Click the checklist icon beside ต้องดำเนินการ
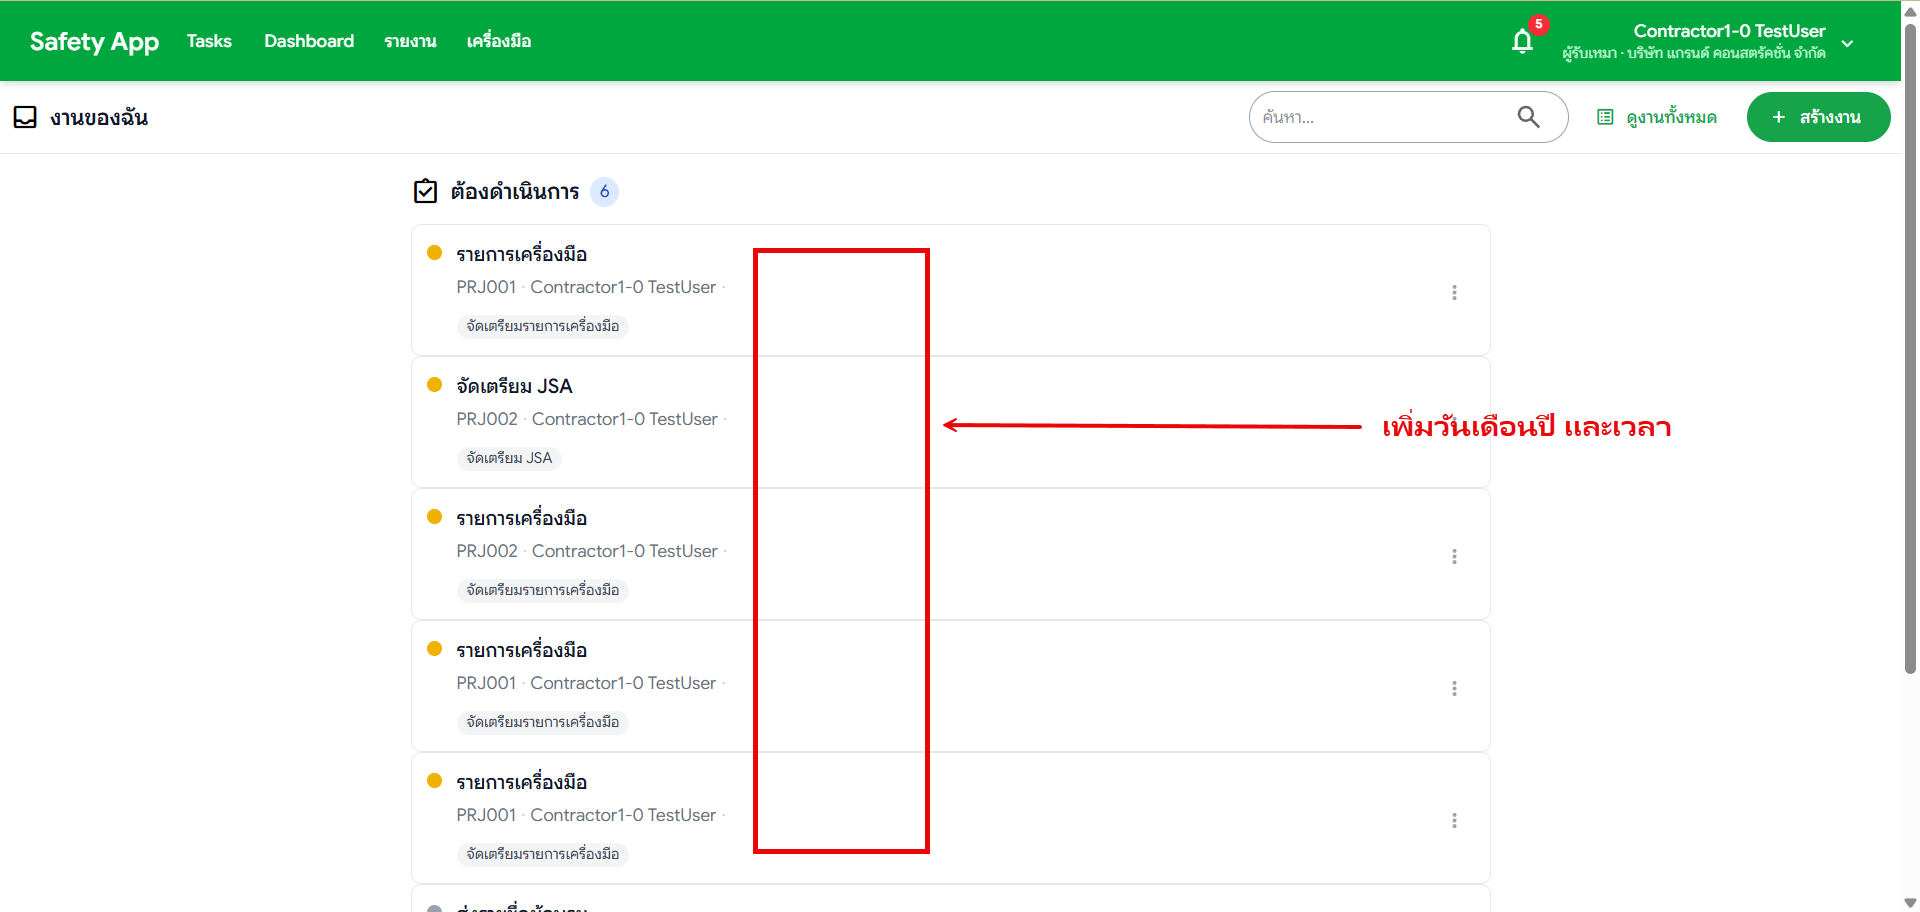This screenshot has height=912, width=1920. coord(425,191)
